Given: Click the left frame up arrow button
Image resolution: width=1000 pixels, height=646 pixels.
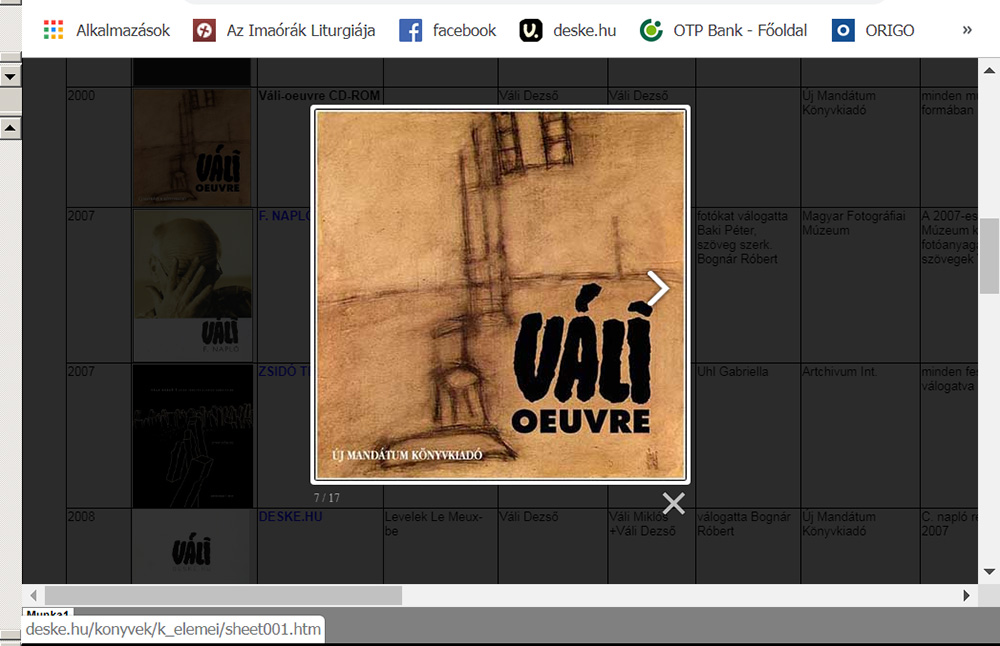Looking at the screenshot, I should [x=10, y=128].
